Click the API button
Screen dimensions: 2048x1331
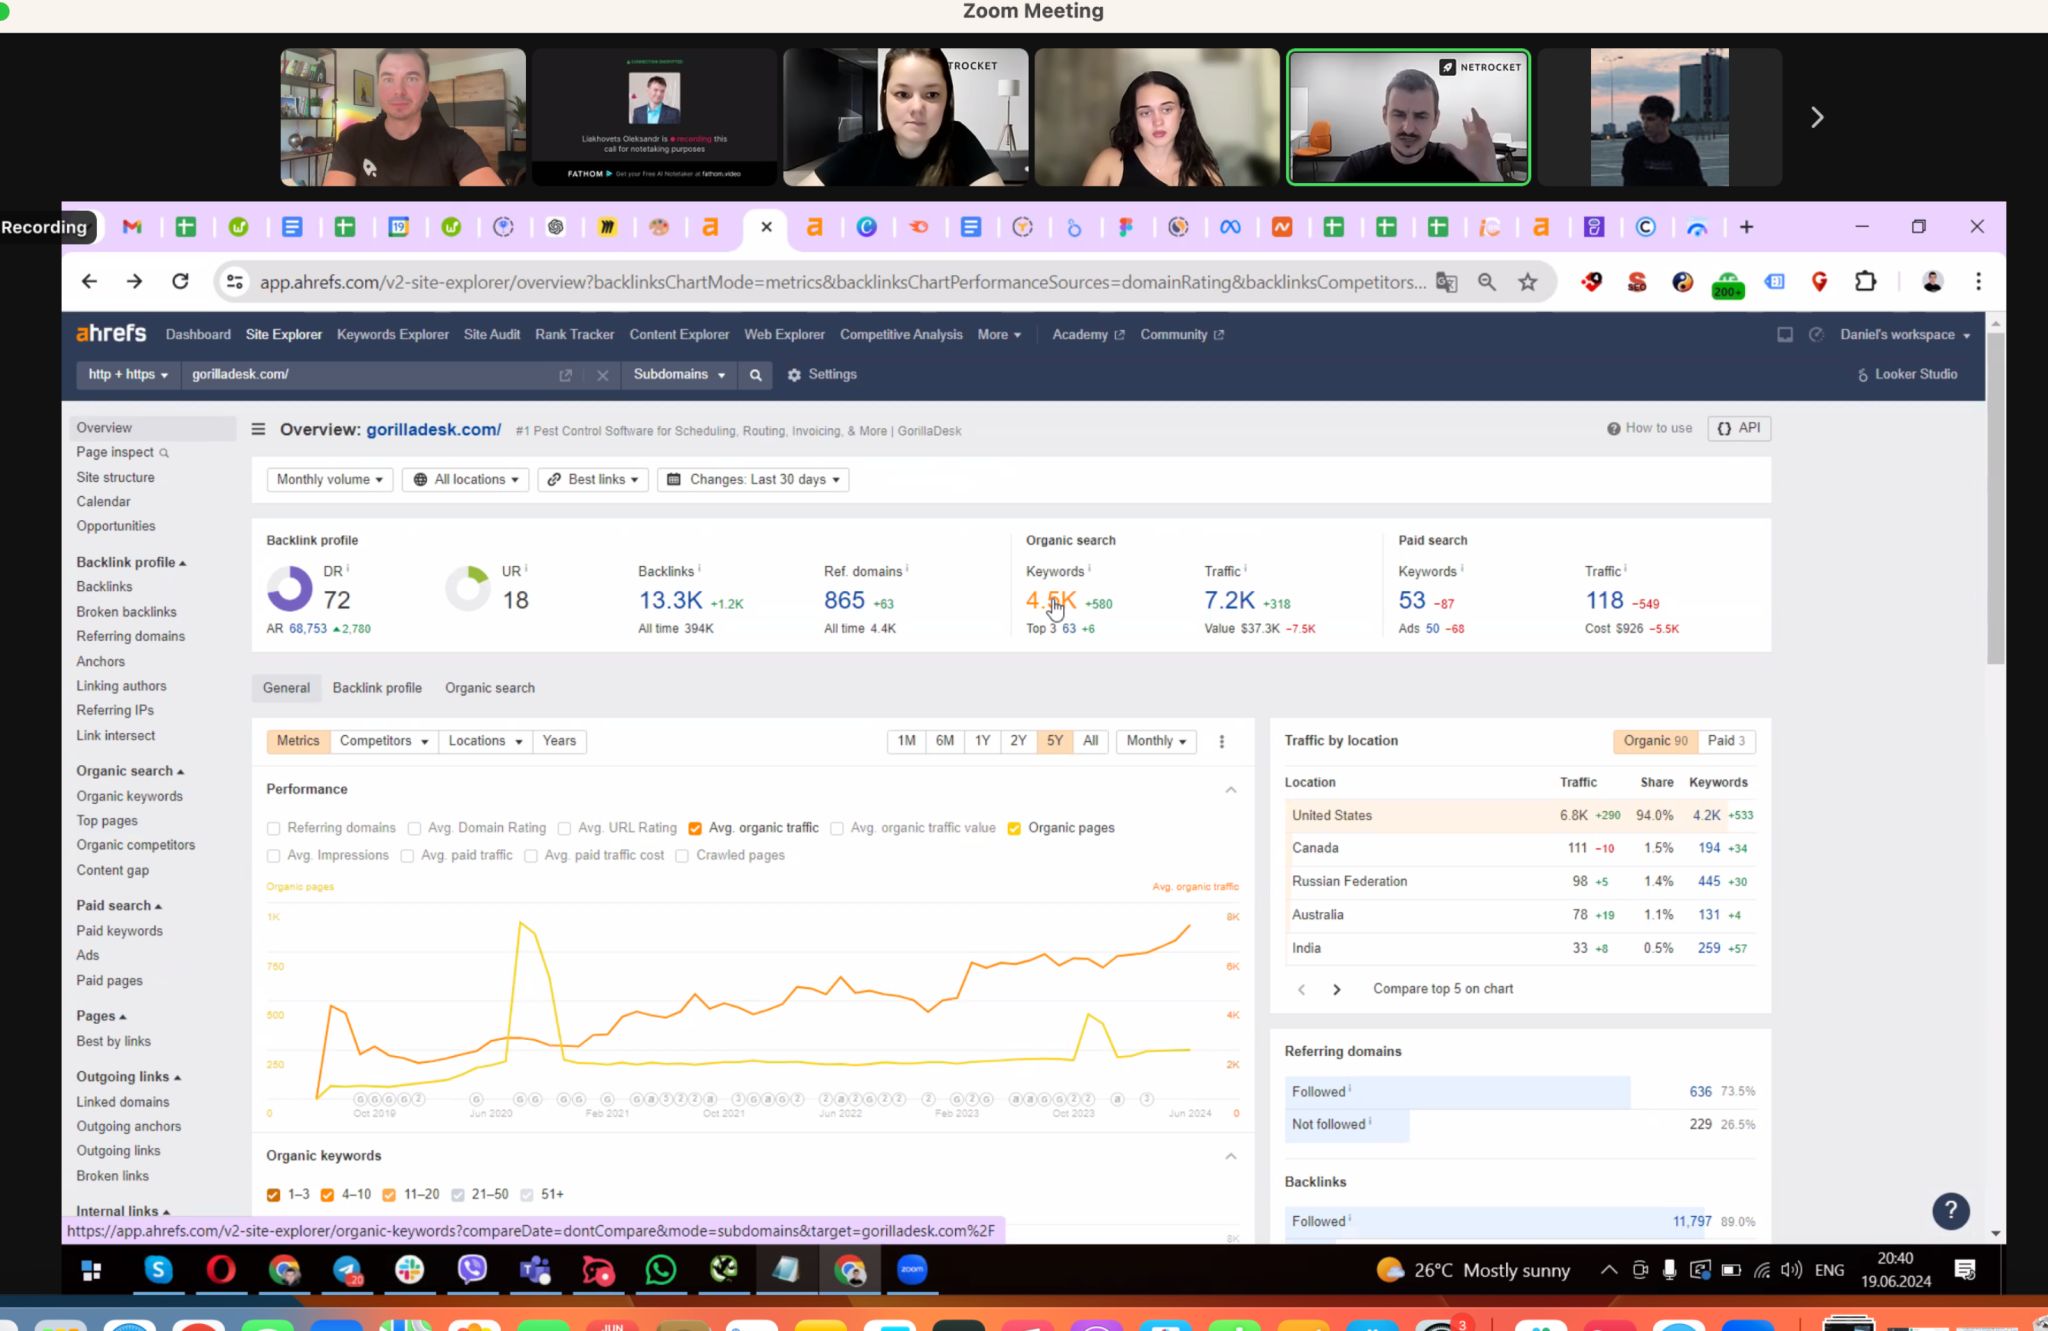pos(1739,428)
